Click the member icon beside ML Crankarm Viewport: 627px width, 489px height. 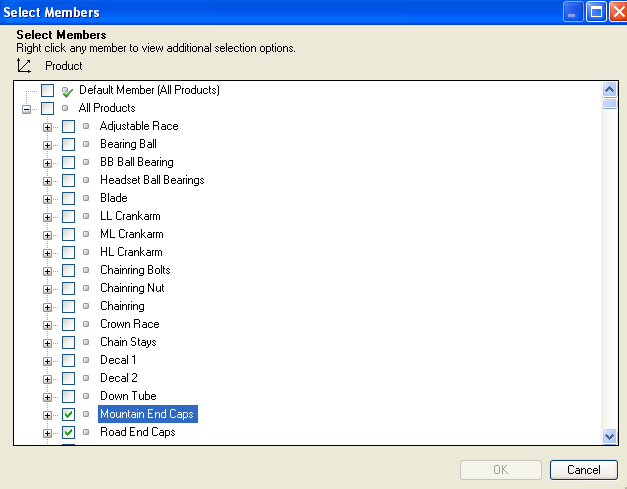tap(86, 234)
